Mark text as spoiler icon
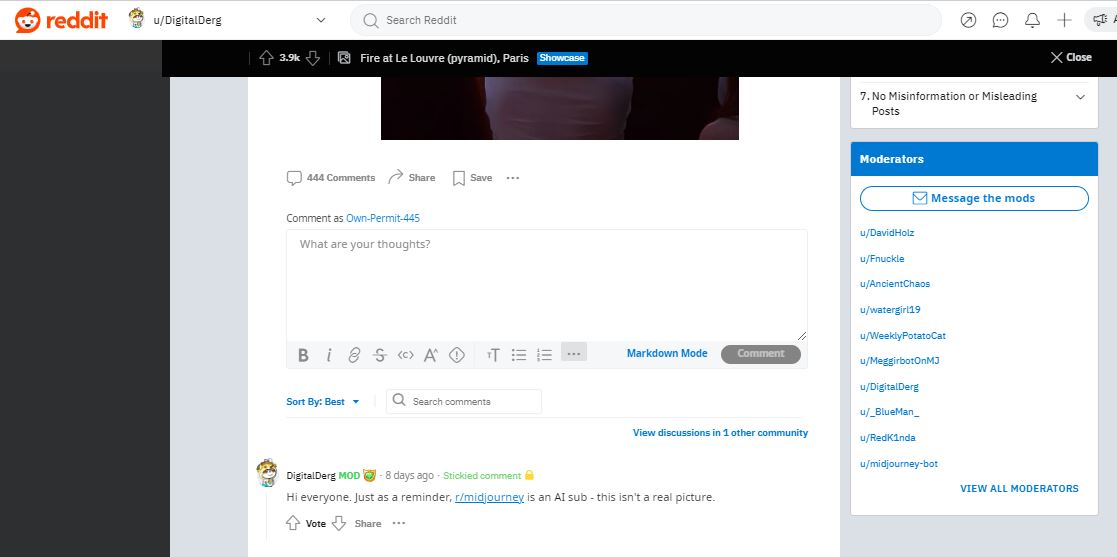 [x=457, y=355]
